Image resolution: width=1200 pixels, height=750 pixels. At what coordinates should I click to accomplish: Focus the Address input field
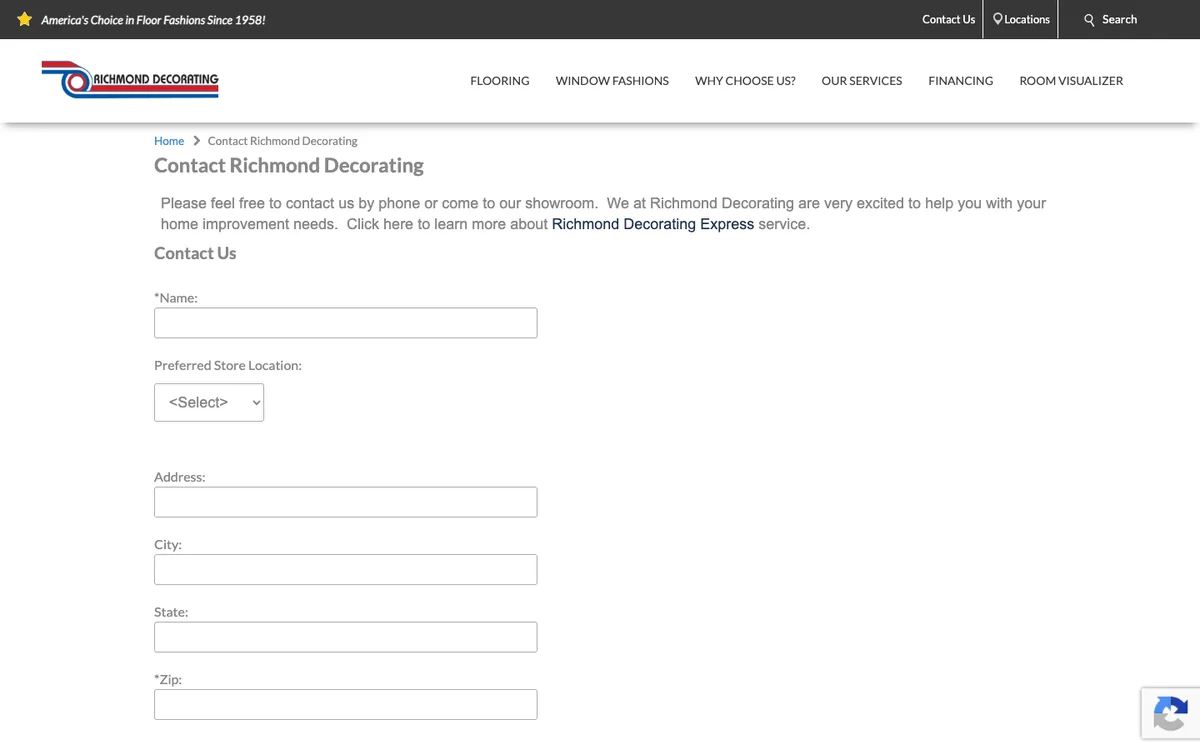point(345,502)
